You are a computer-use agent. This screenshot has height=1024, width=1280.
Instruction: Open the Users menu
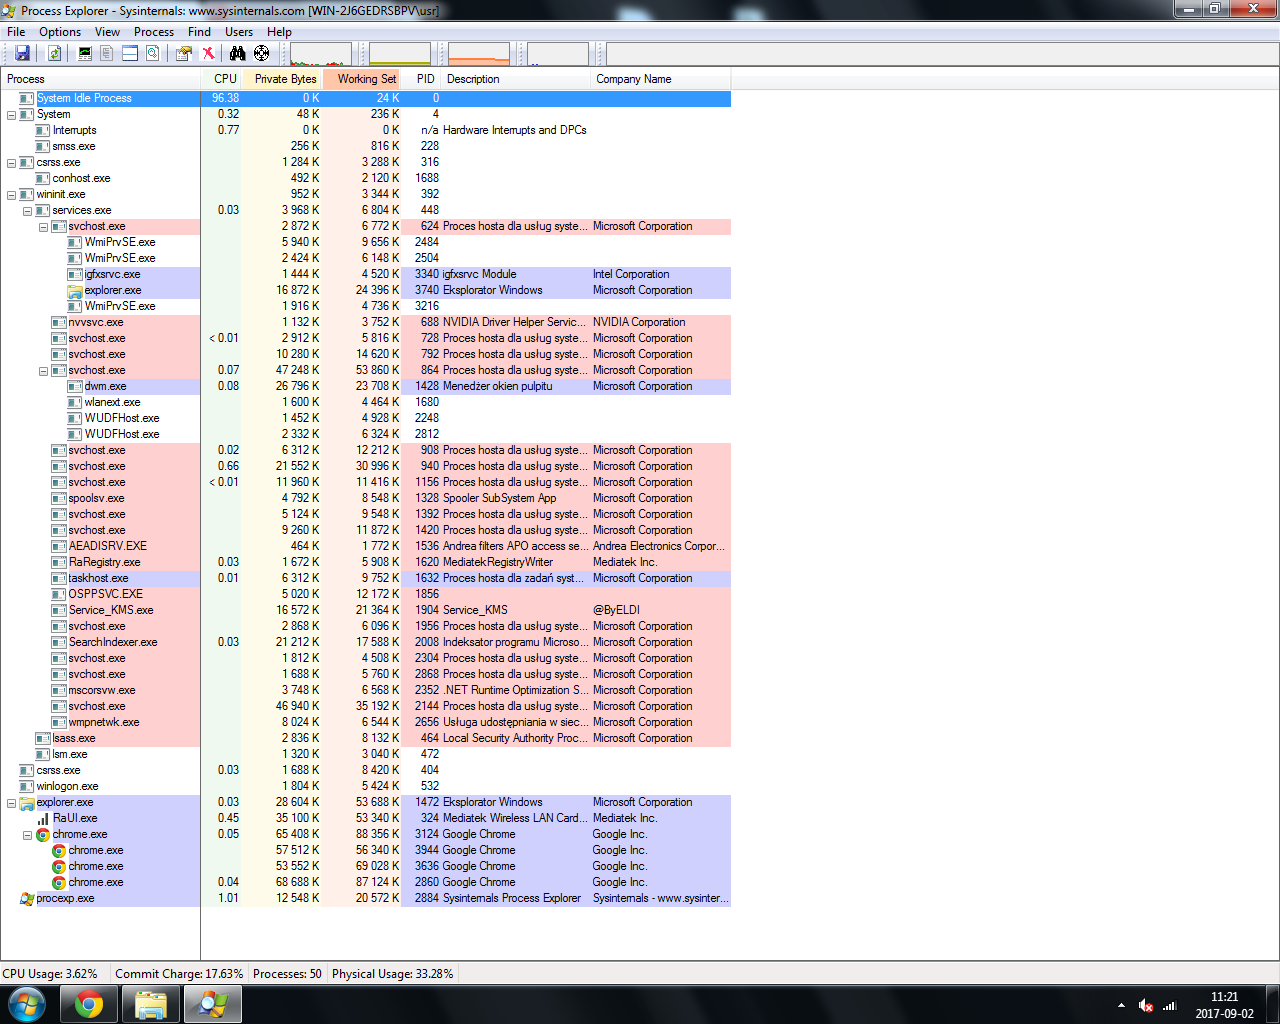click(x=239, y=32)
